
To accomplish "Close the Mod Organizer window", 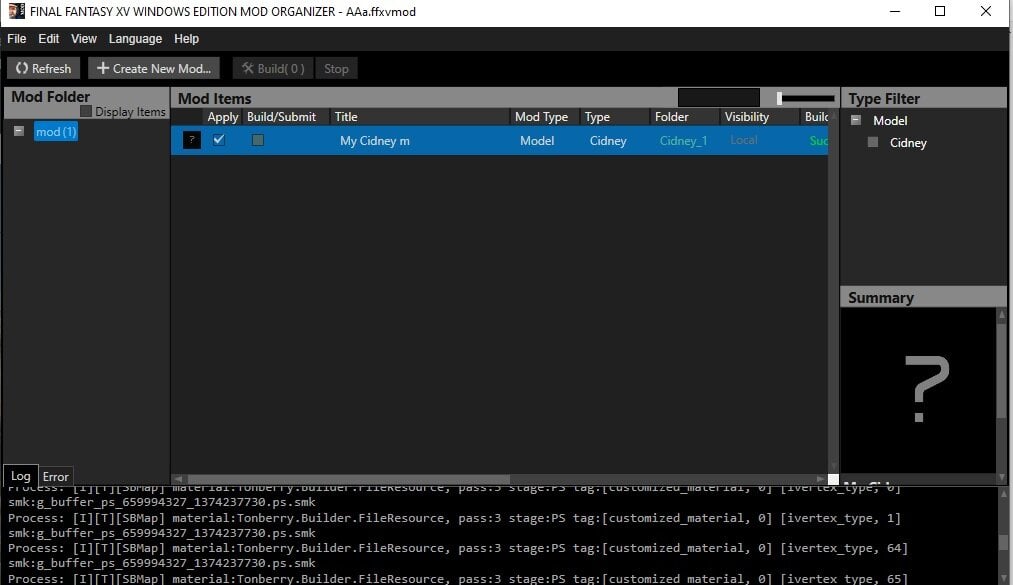I will (x=986, y=11).
